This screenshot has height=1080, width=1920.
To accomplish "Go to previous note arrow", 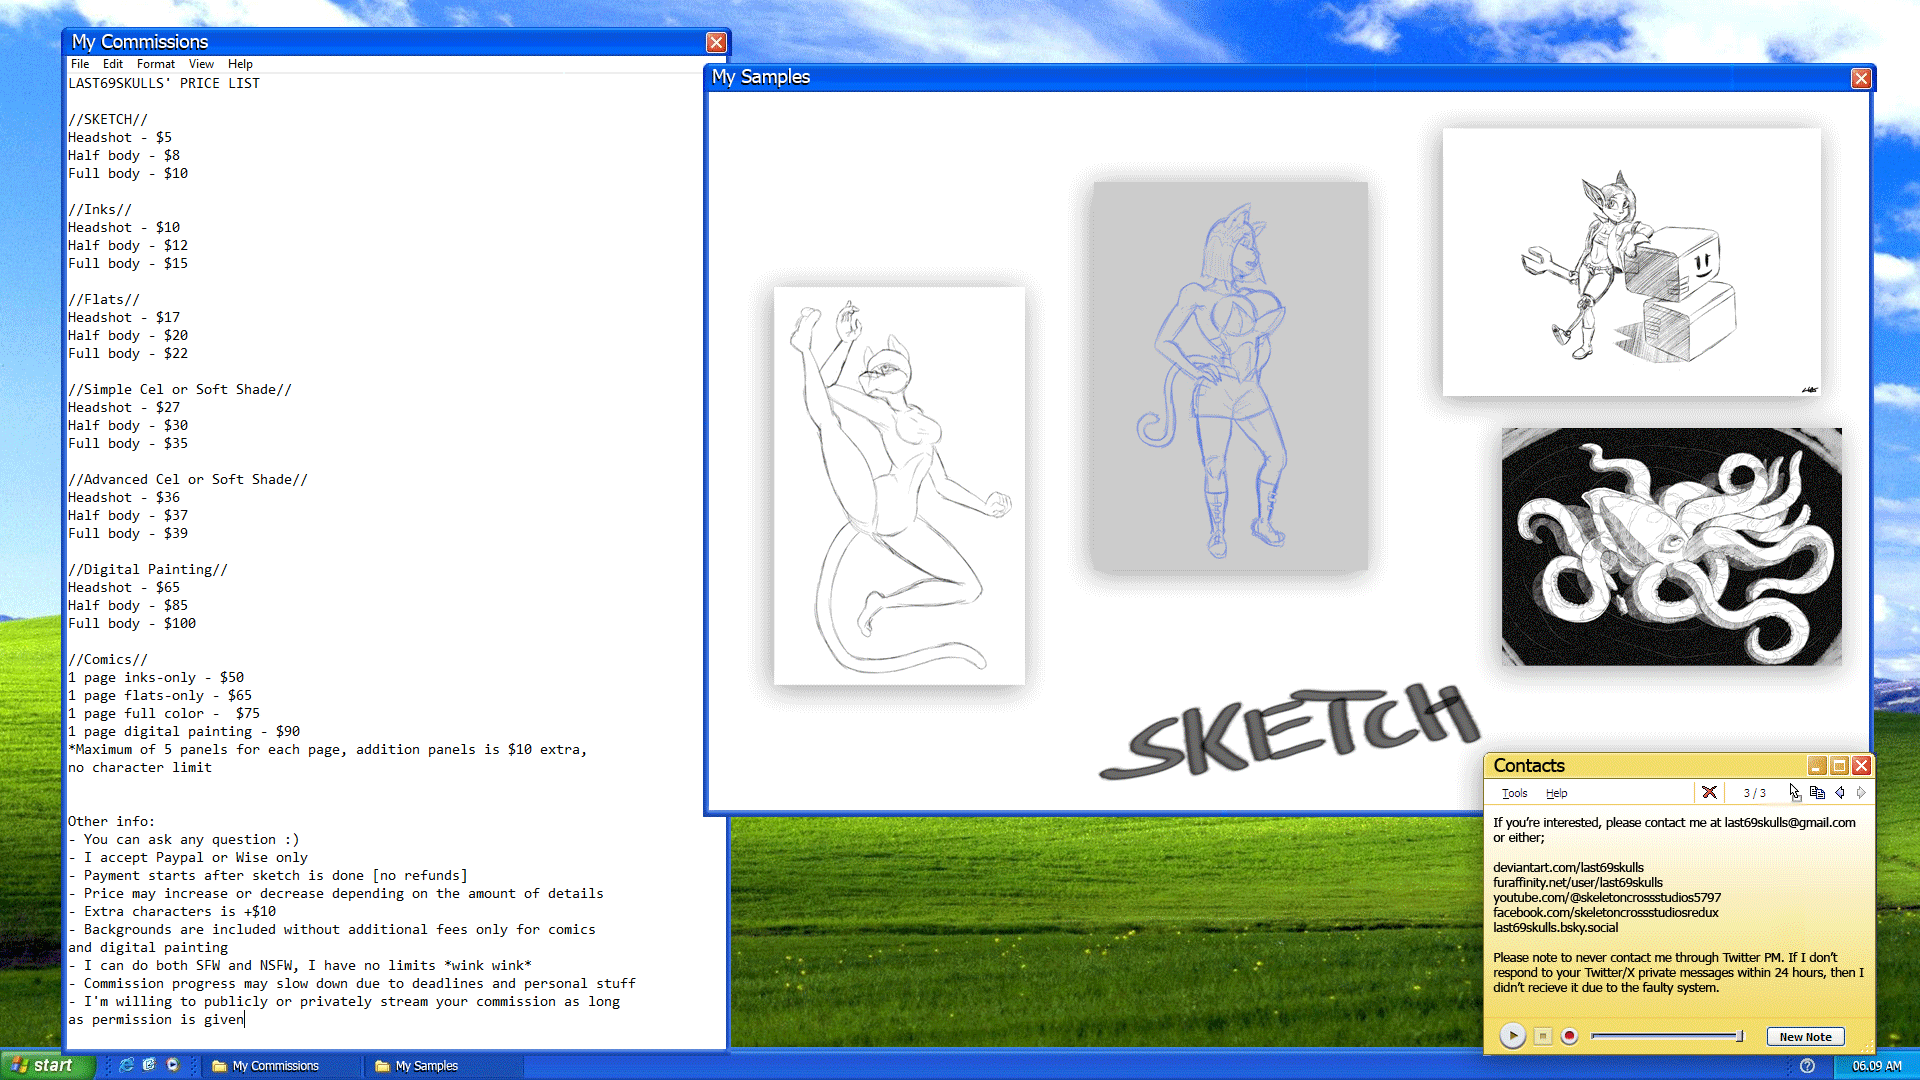I will [x=1840, y=792].
